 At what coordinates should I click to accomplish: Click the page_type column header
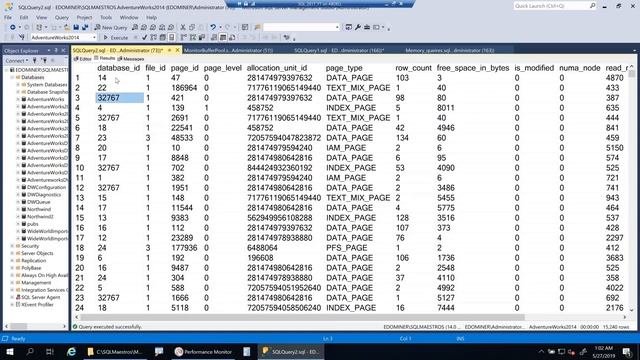click(x=344, y=68)
